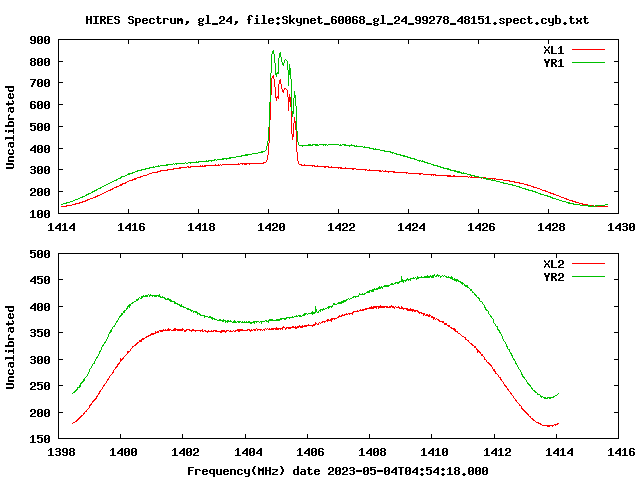Click the upper plot Uncalibrated axis label

coord(10,127)
